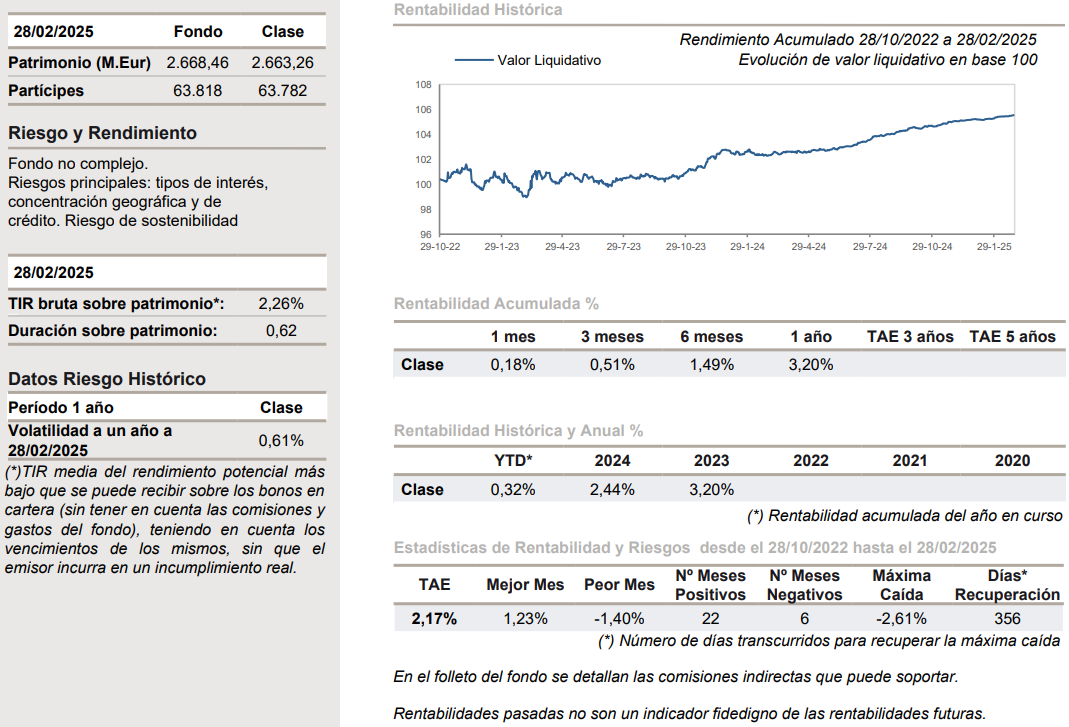This screenshot has height=727, width=1069.
Task: Select the 6 meses return 1,49%
Action: click(712, 365)
